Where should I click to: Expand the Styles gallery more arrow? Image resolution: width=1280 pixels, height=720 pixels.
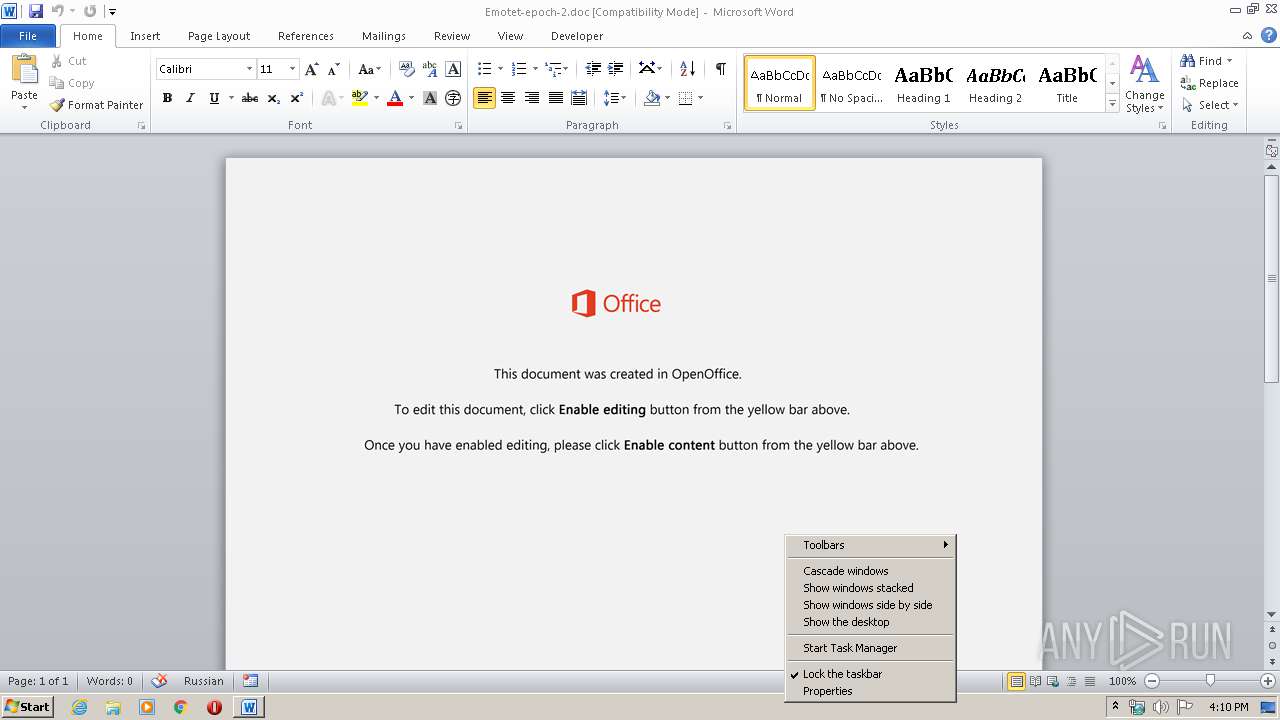pos(1112,103)
